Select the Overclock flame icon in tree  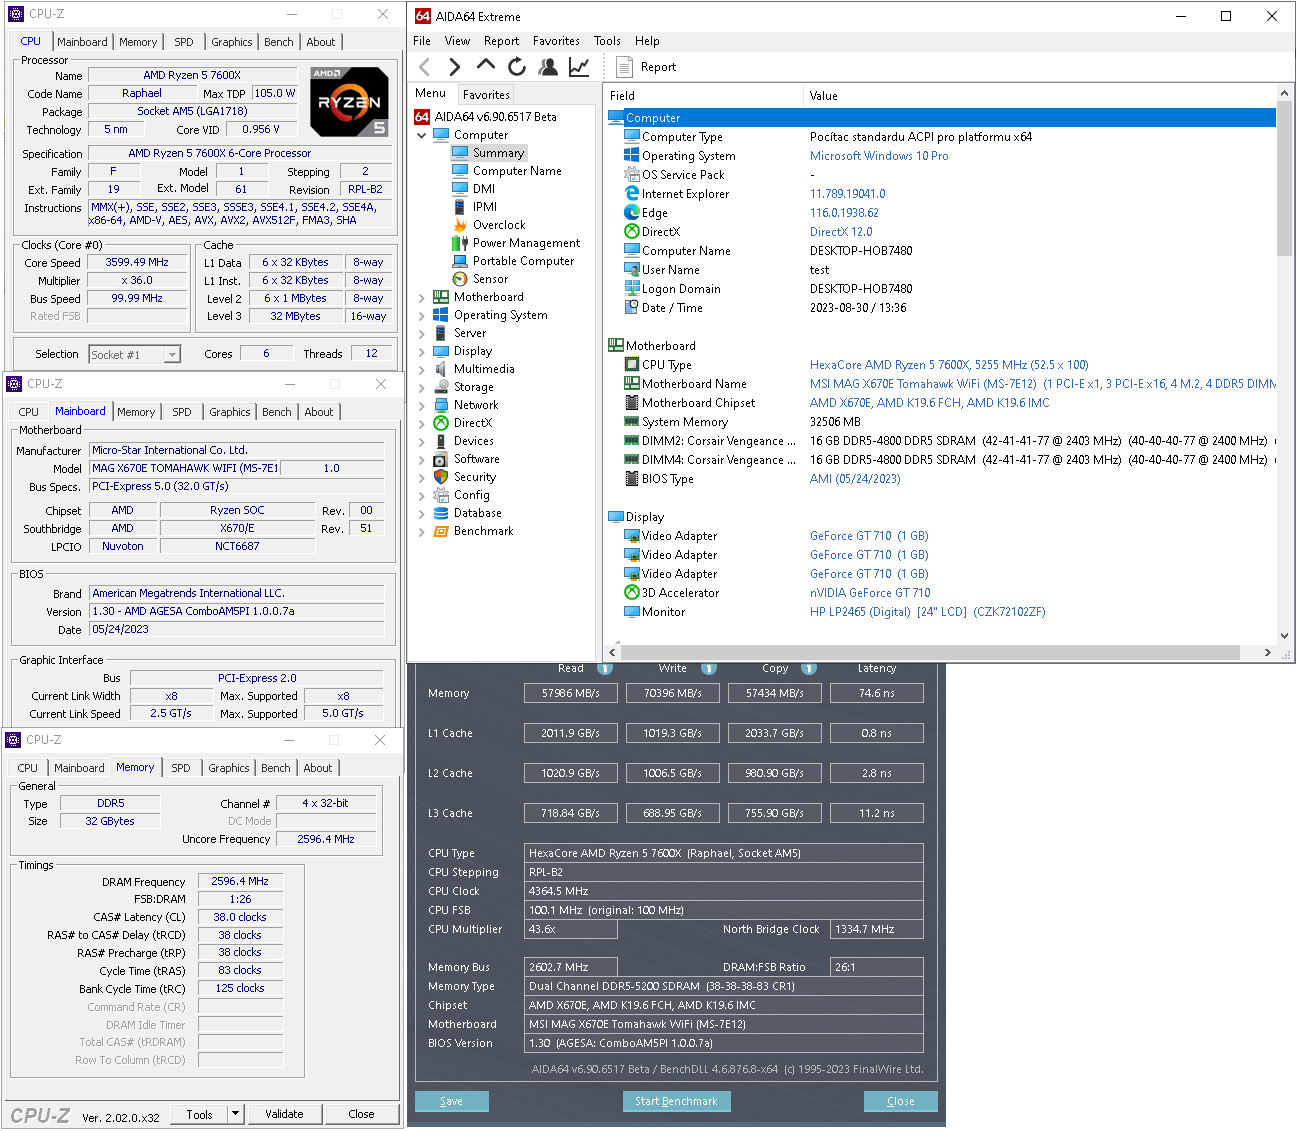click(x=460, y=225)
